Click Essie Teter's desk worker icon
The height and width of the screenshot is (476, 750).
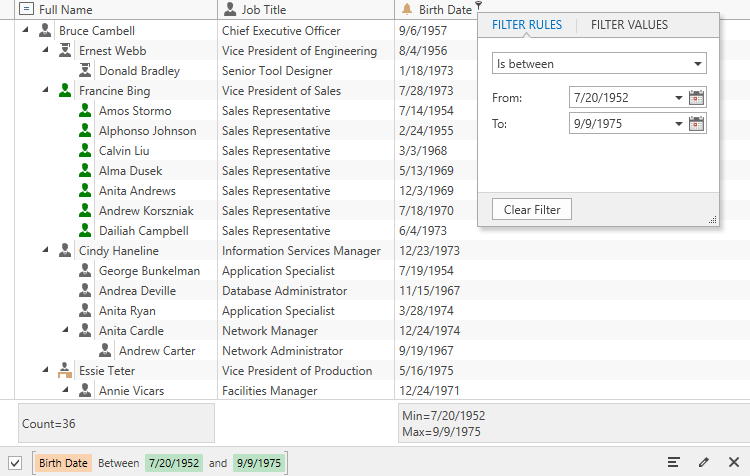[x=65, y=370]
